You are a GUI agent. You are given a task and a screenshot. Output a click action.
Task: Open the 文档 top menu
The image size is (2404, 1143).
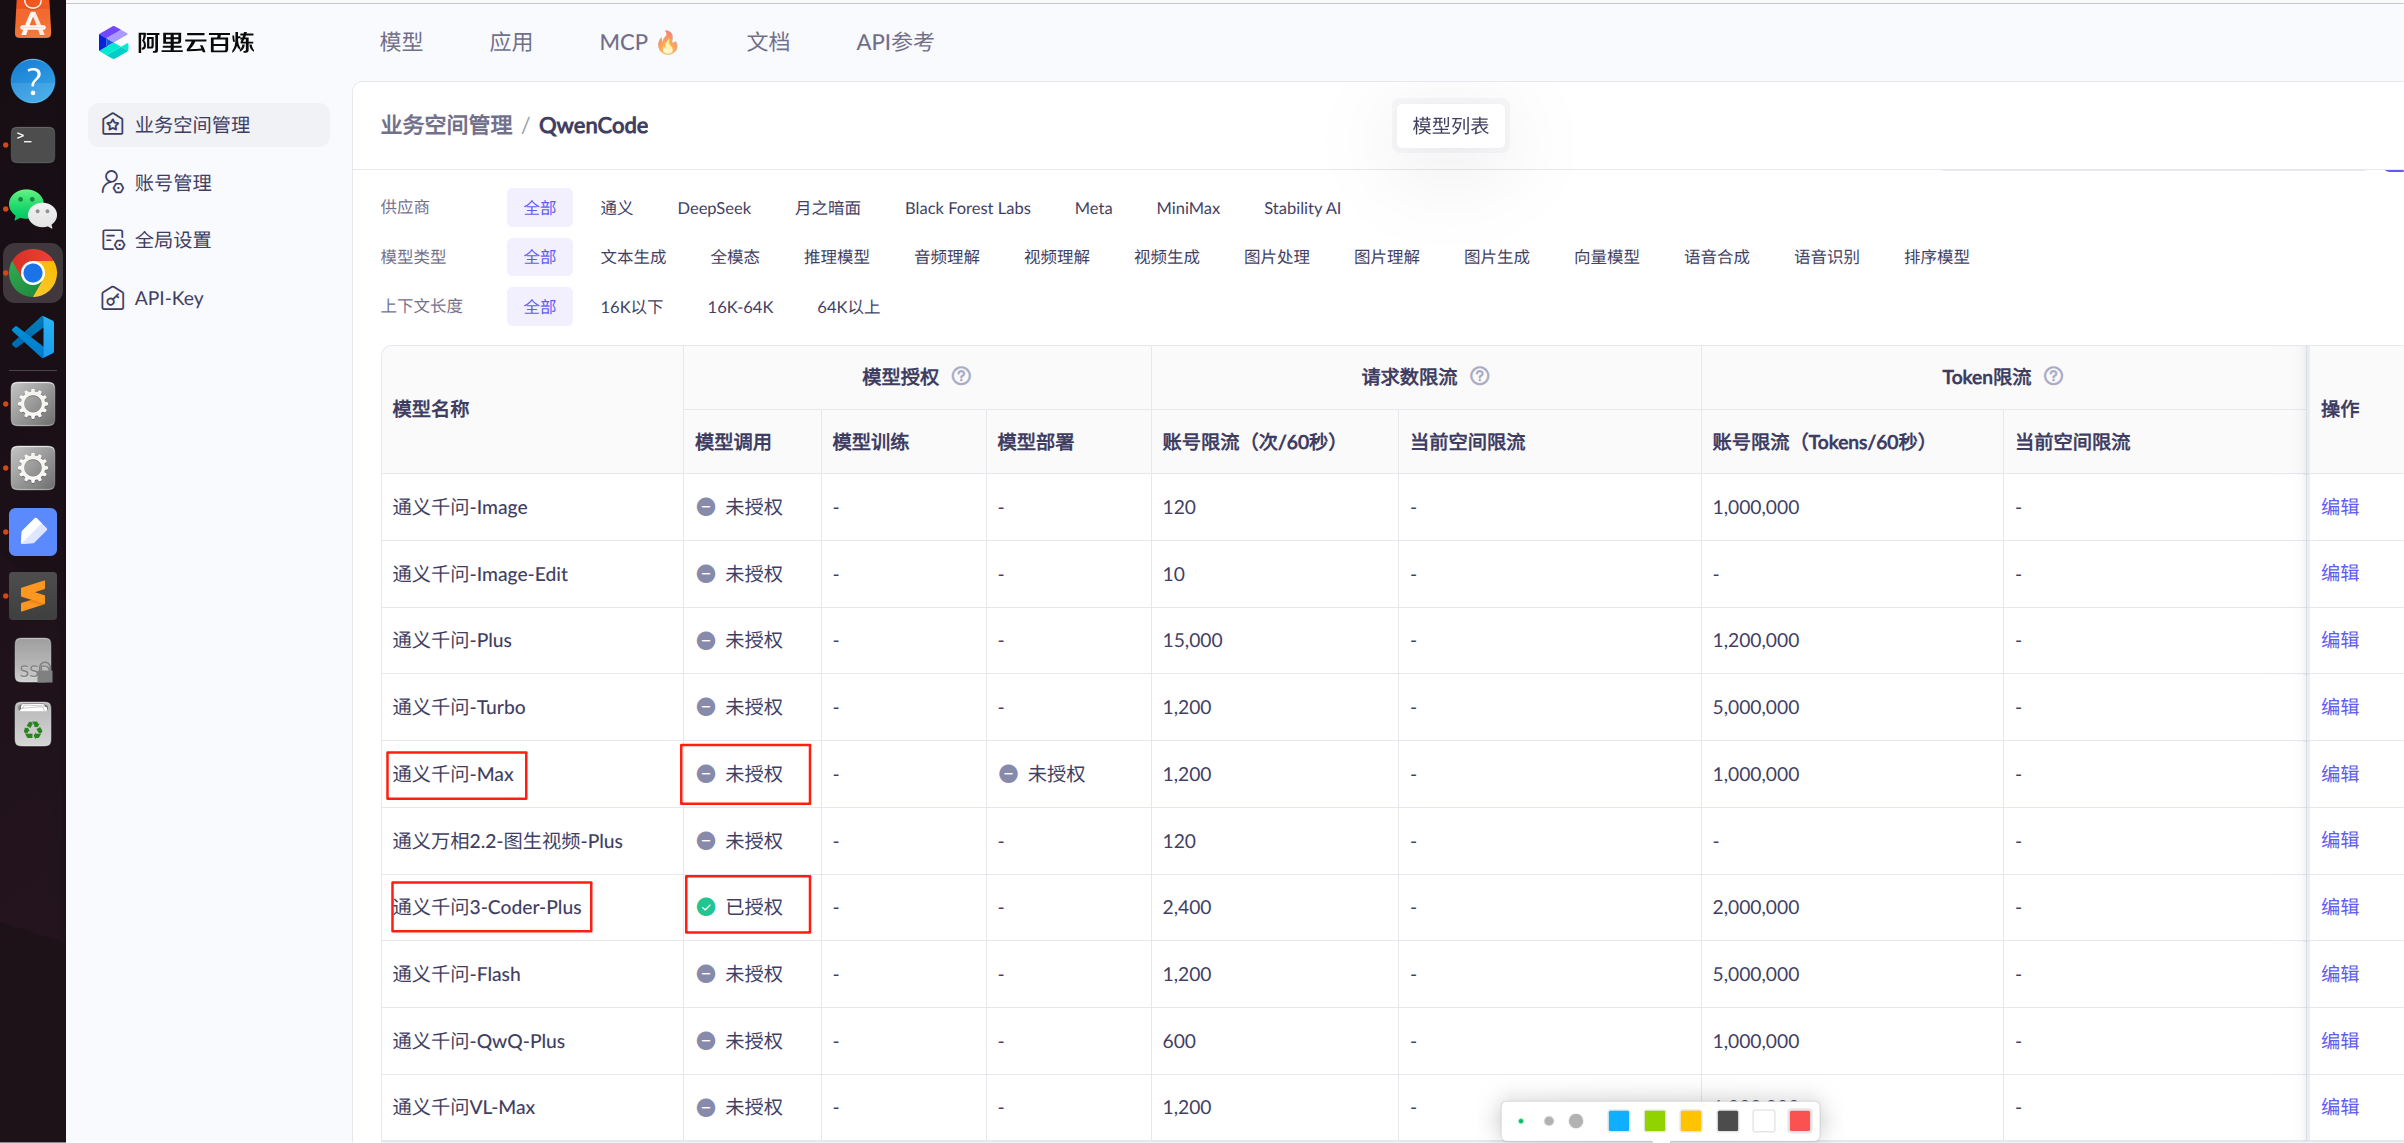pos(768,42)
